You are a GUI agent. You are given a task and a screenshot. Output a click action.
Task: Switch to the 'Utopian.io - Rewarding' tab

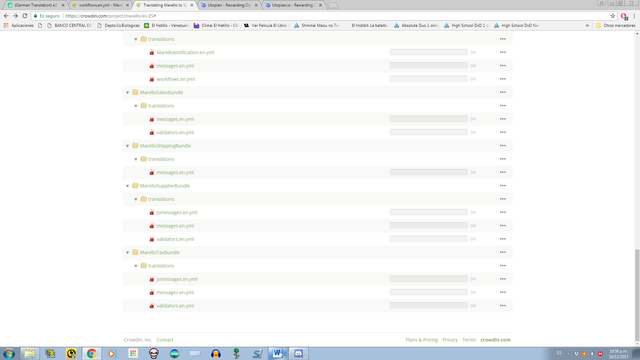293,5
